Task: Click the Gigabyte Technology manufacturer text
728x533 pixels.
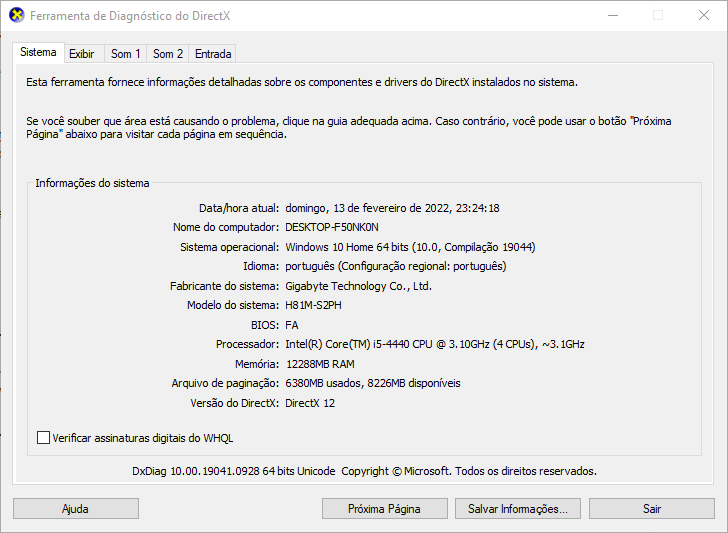Action: [359, 286]
